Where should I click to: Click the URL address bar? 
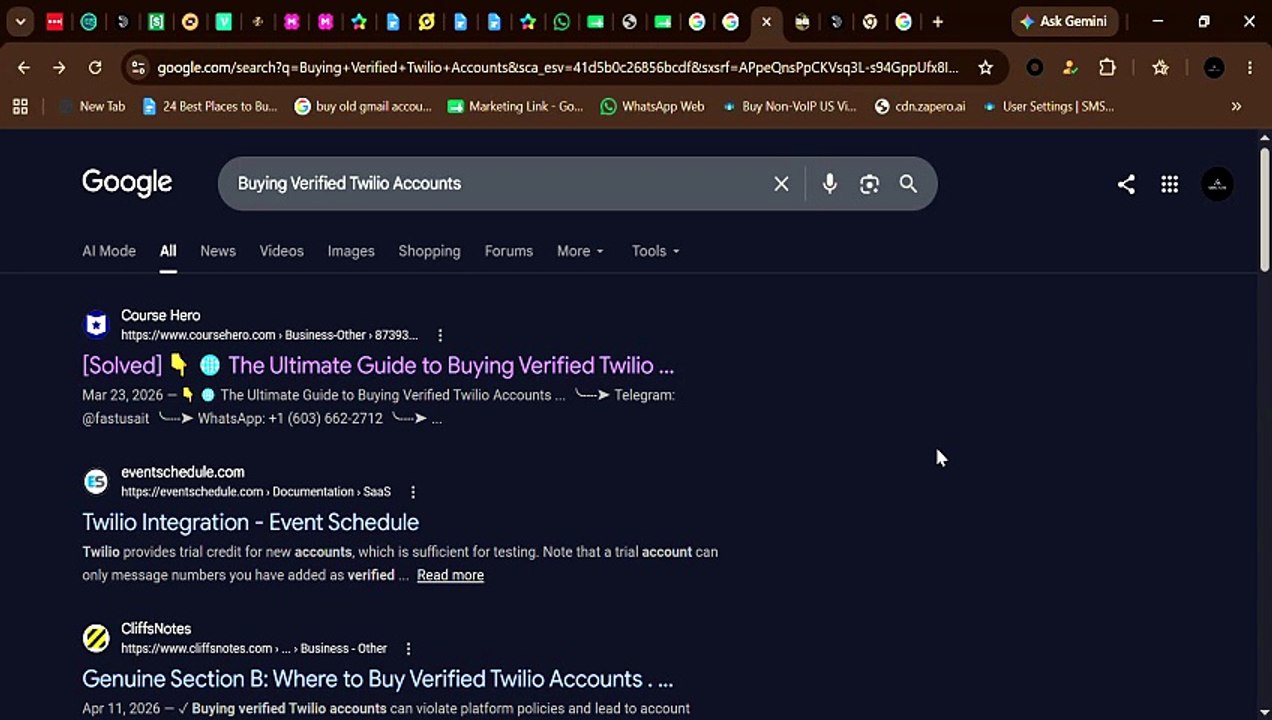pyautogui.click(x=558, y=67)
